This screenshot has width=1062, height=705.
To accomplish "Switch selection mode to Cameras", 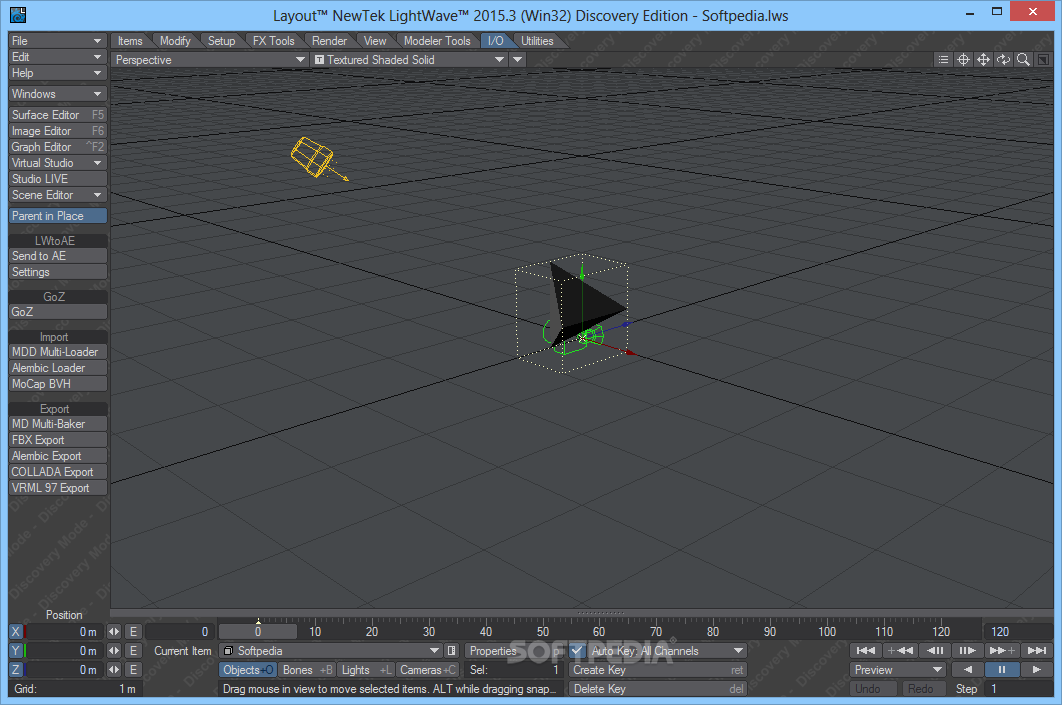I will pos(427,669).
